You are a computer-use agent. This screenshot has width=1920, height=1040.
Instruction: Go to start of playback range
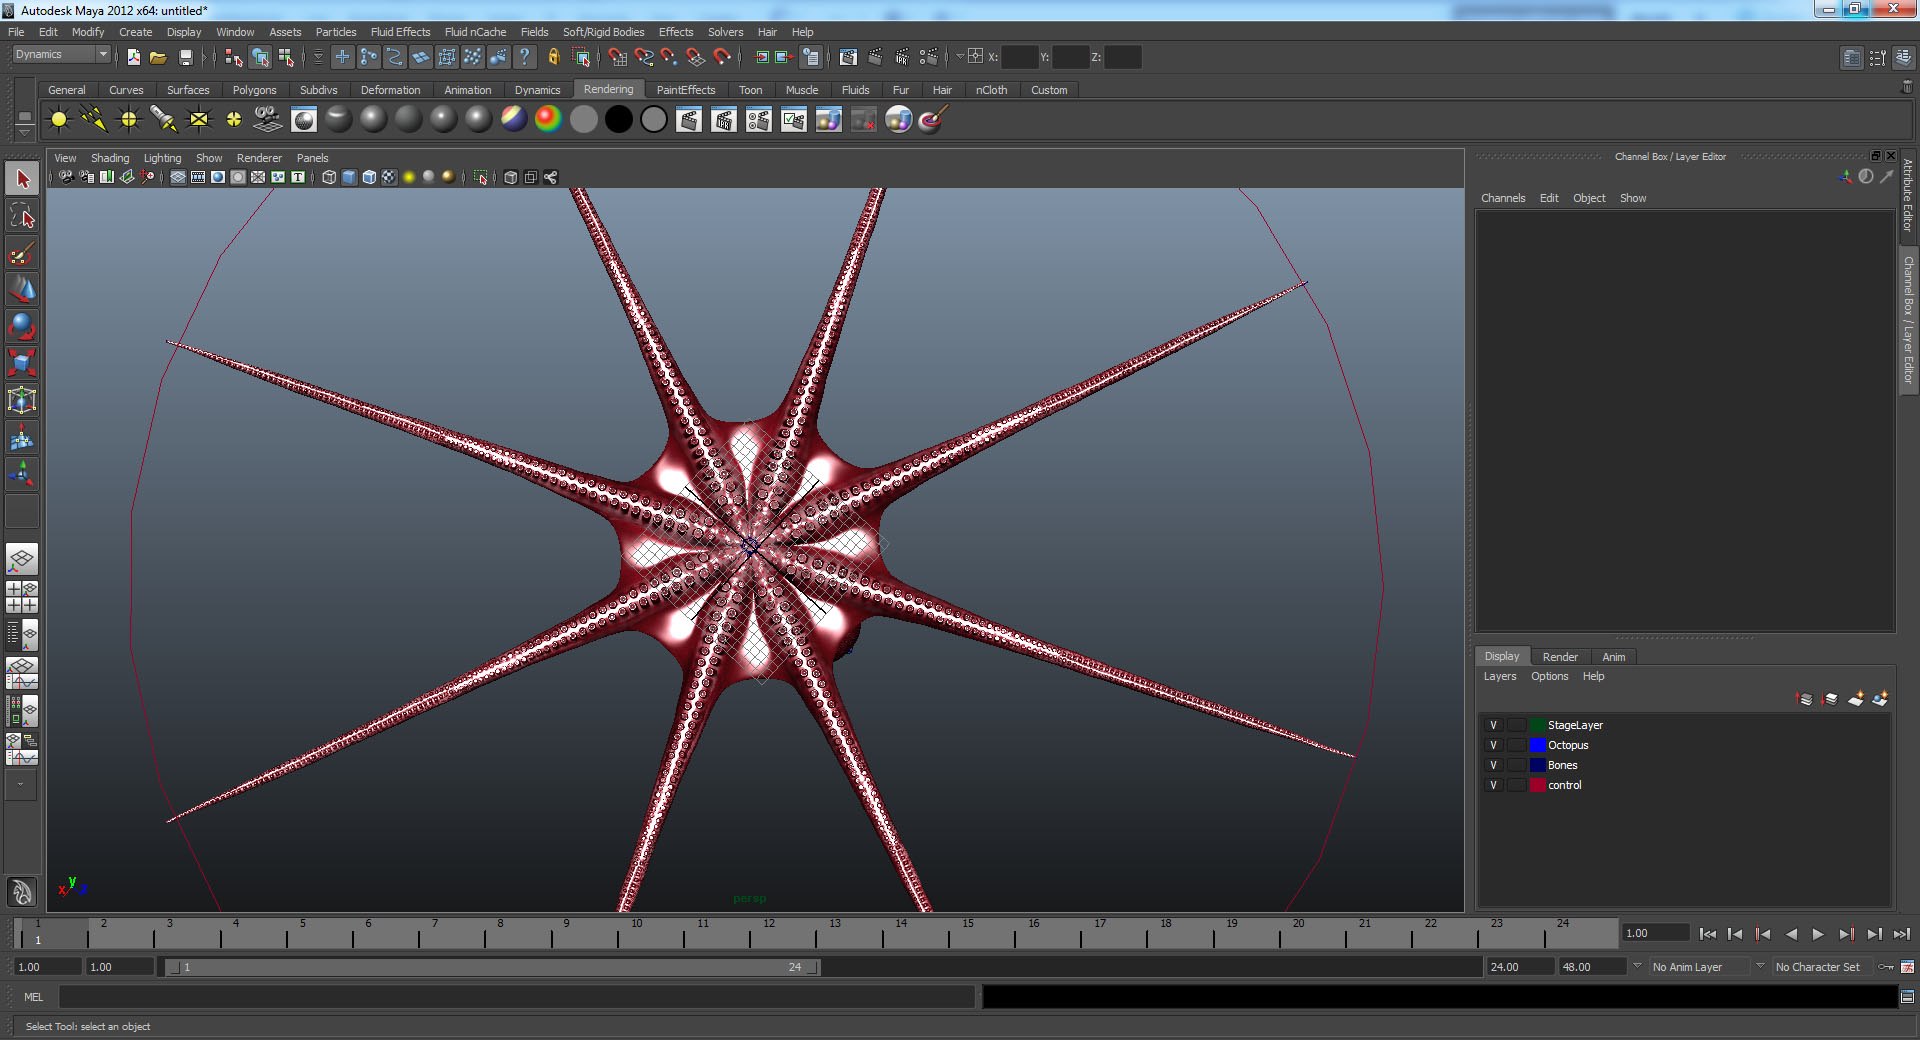pos(1707,934)
